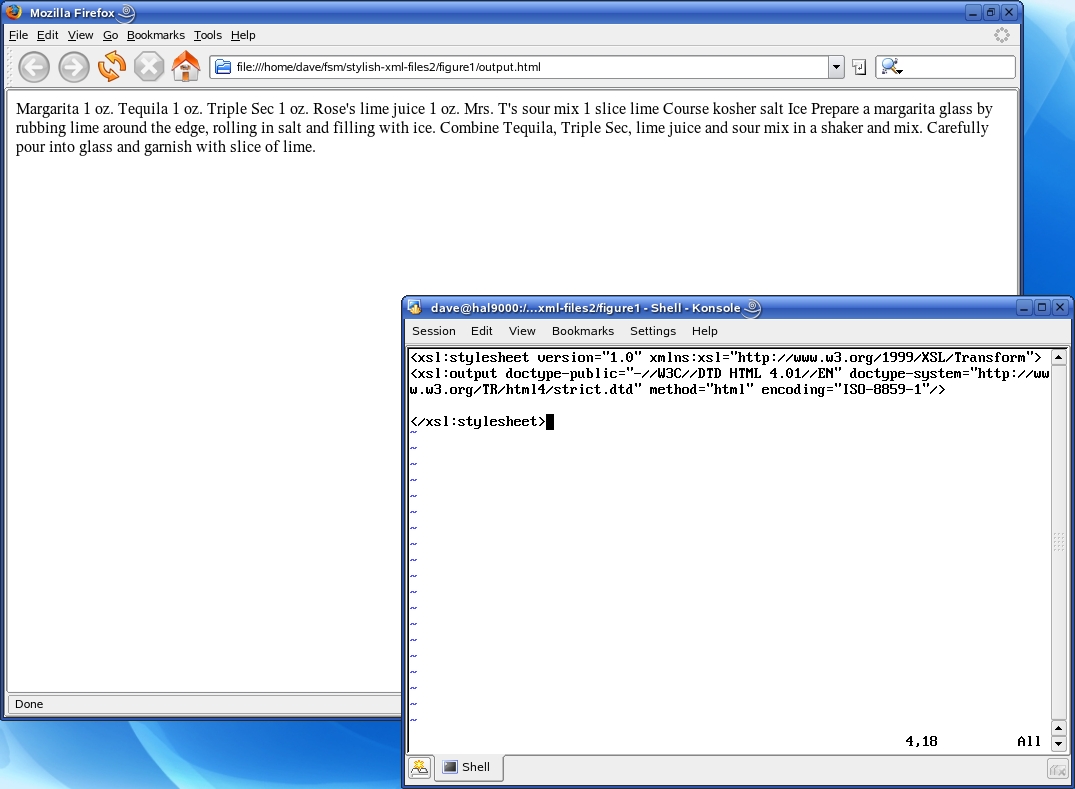The width and height of the screenshot is (1075, 789).
Task: Open the Firefox Bookmarks menu
Action: click(156, 35)
